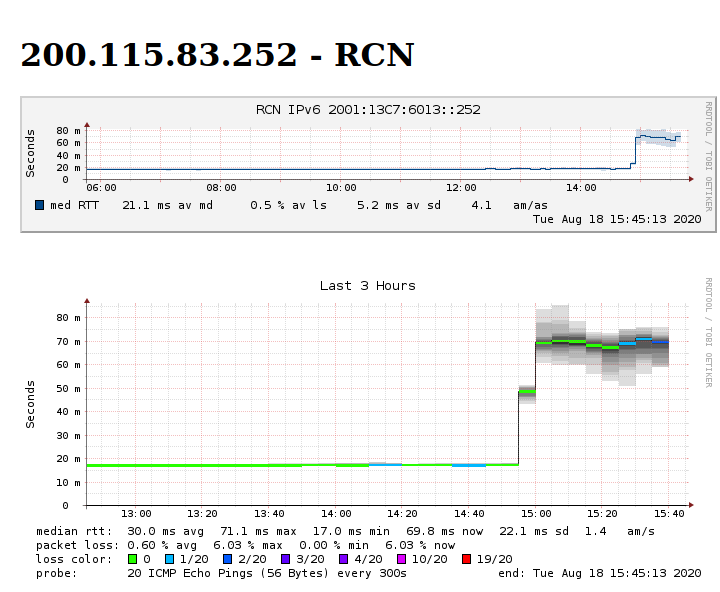Click the magenta 10/20 loss swatch

click(x=400, y=559)
